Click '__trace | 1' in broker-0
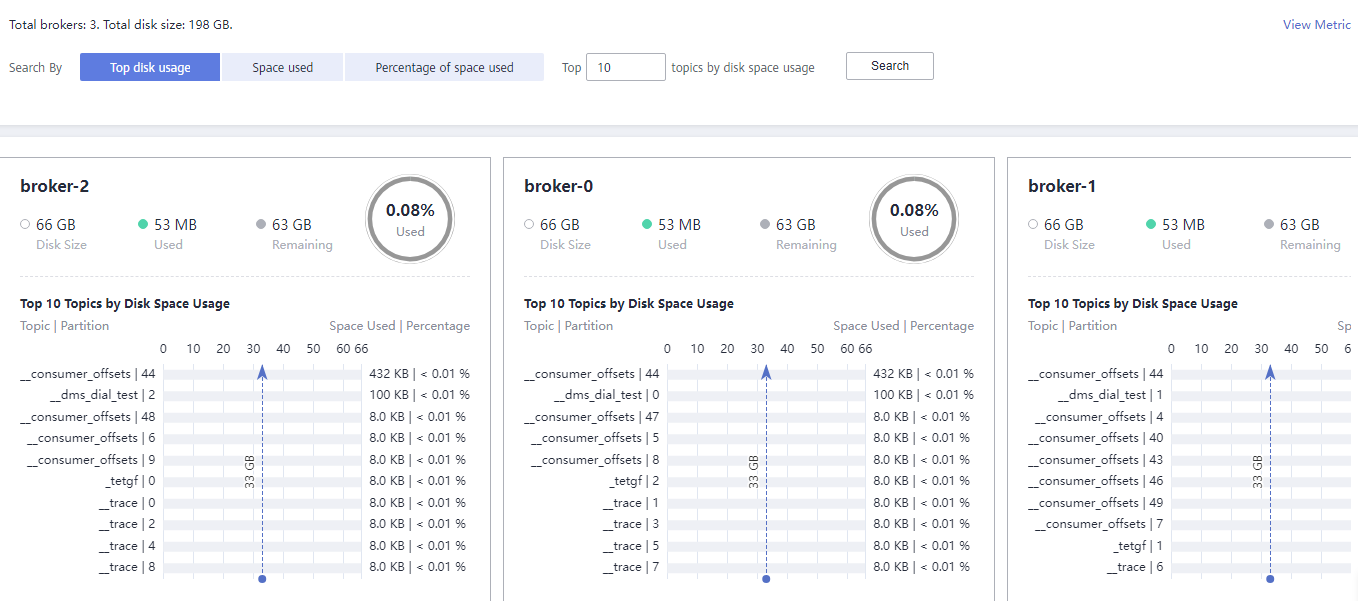The height and width of the screenshot is (601, 1358). point(631,503)
